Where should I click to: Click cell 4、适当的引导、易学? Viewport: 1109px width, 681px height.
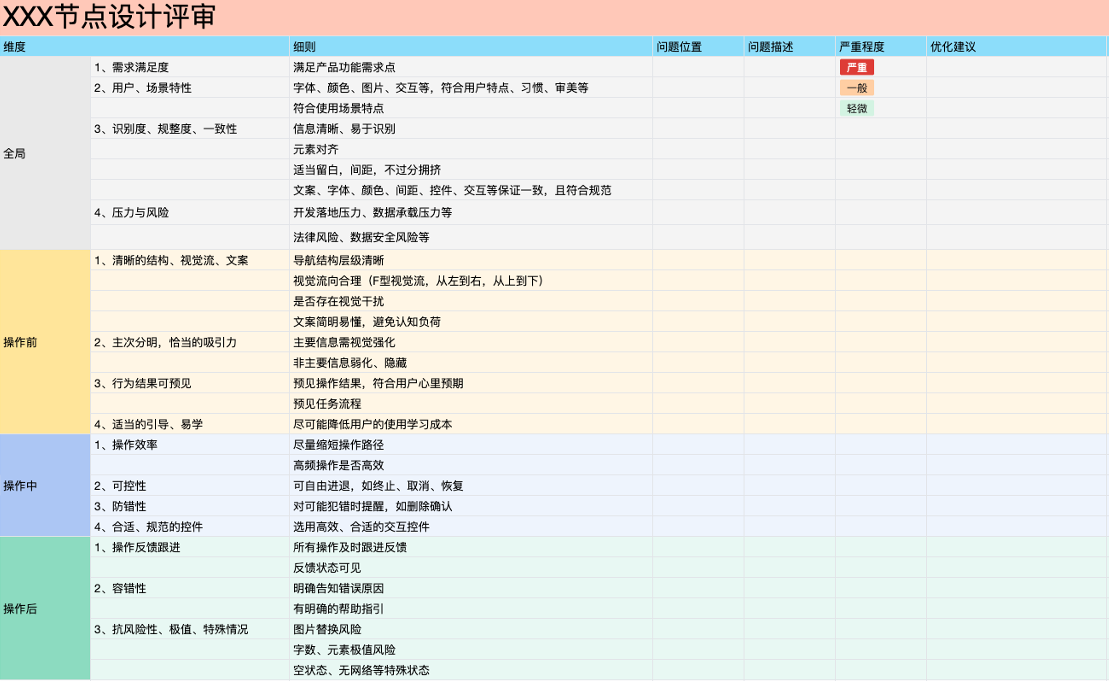pyautogui.click(x=190, y=424)
